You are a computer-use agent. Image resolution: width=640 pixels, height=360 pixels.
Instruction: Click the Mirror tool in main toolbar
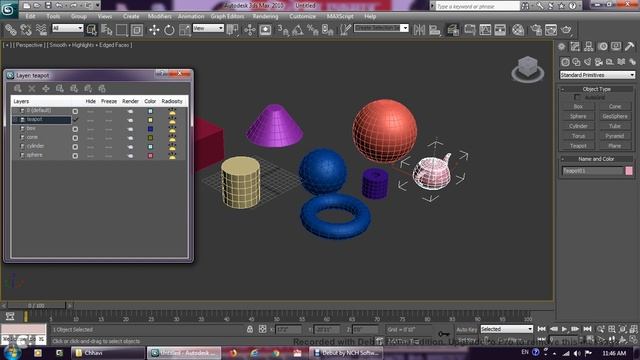[x=419, y=30]
